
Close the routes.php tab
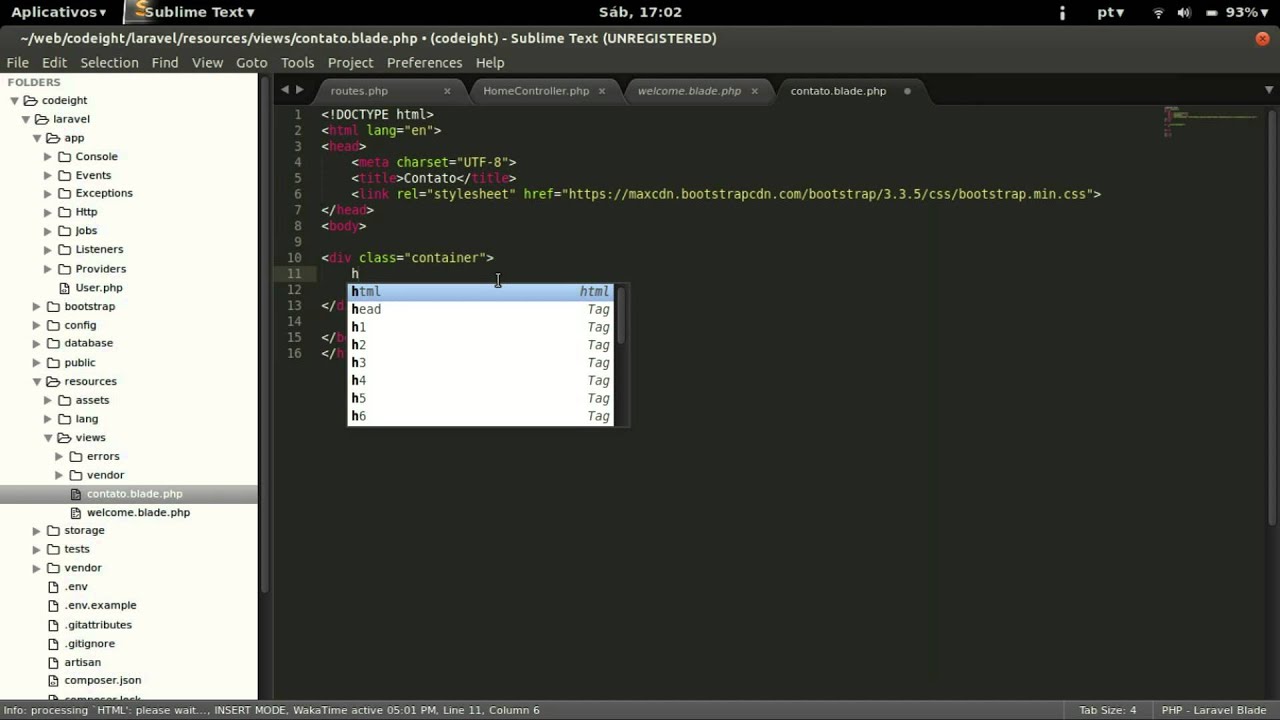click(447, 91)
